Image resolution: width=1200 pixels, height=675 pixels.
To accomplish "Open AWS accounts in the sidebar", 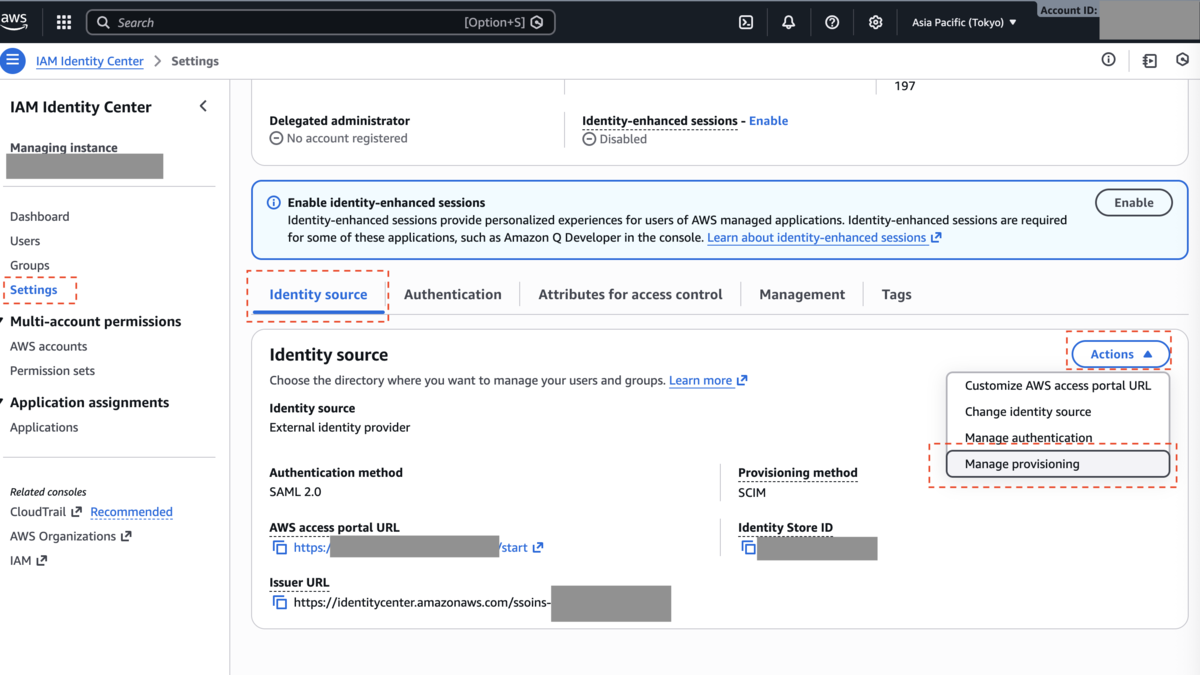I will pos(48,346).
